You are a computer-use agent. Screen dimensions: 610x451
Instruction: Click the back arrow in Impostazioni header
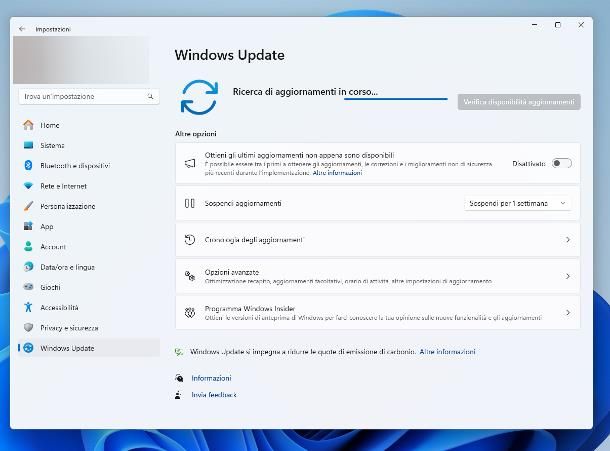pos(22,29)
